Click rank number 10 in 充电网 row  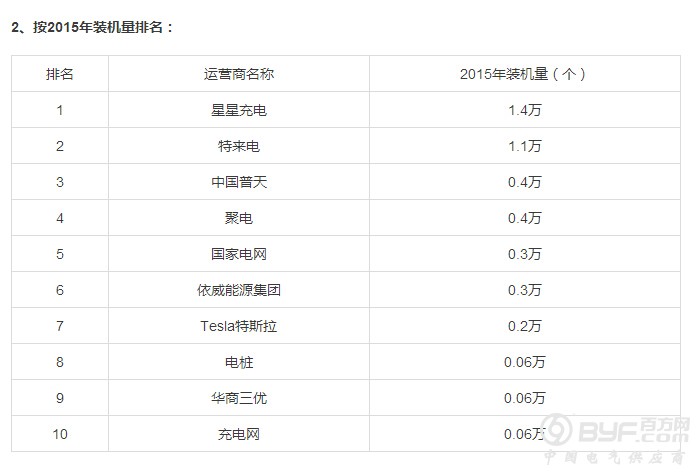(60, 434)
